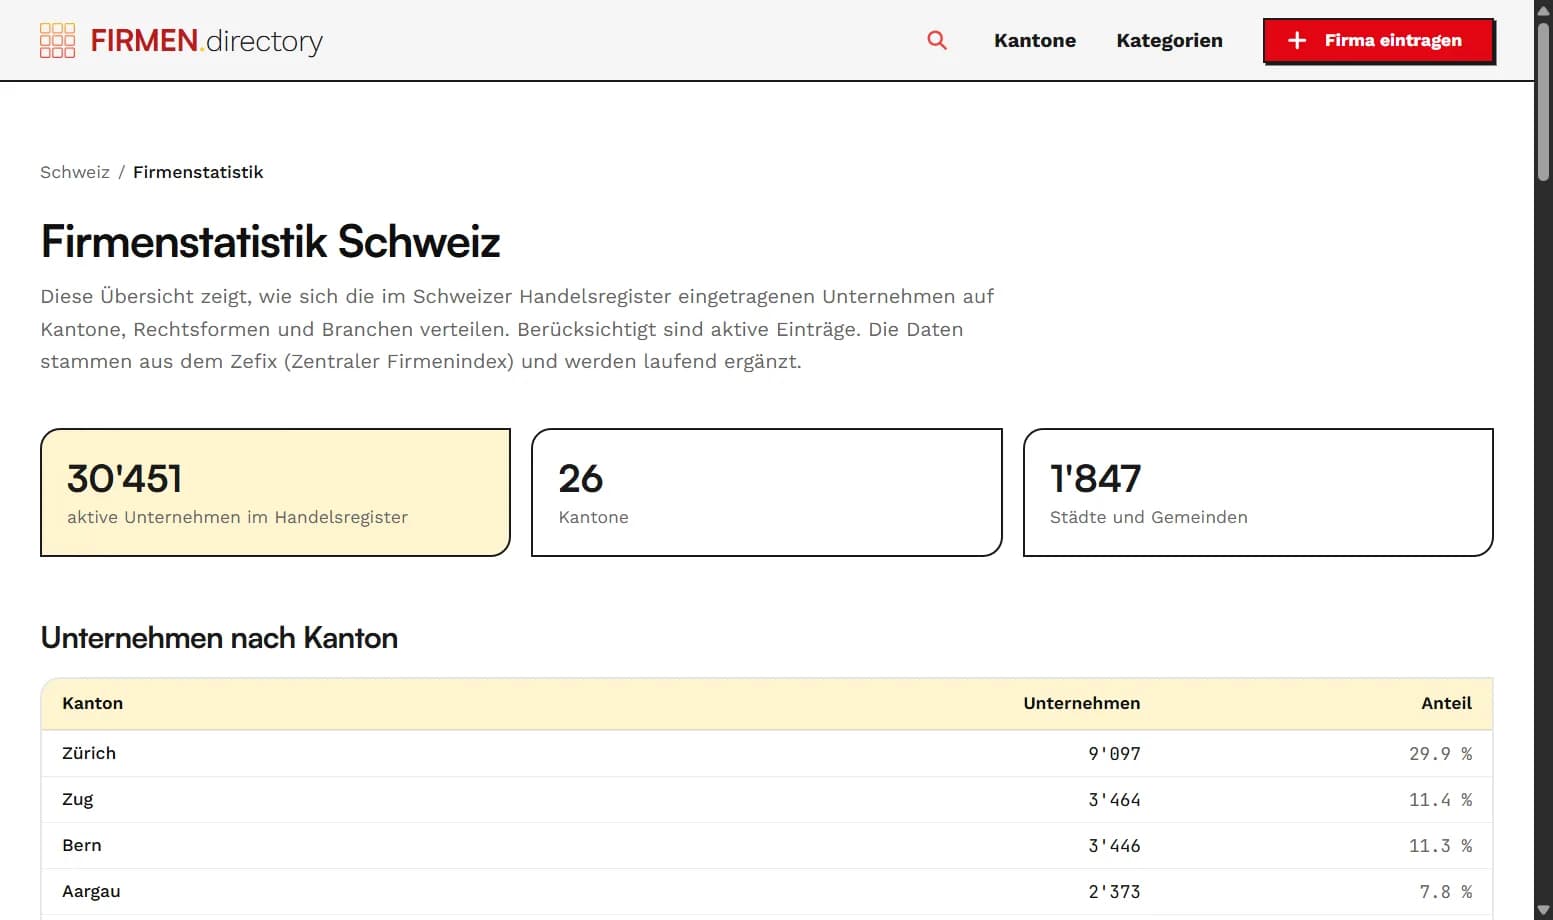1553x920 pixels.
Task: Click the 11.3 % share value
Action: tap(1440, 845)
